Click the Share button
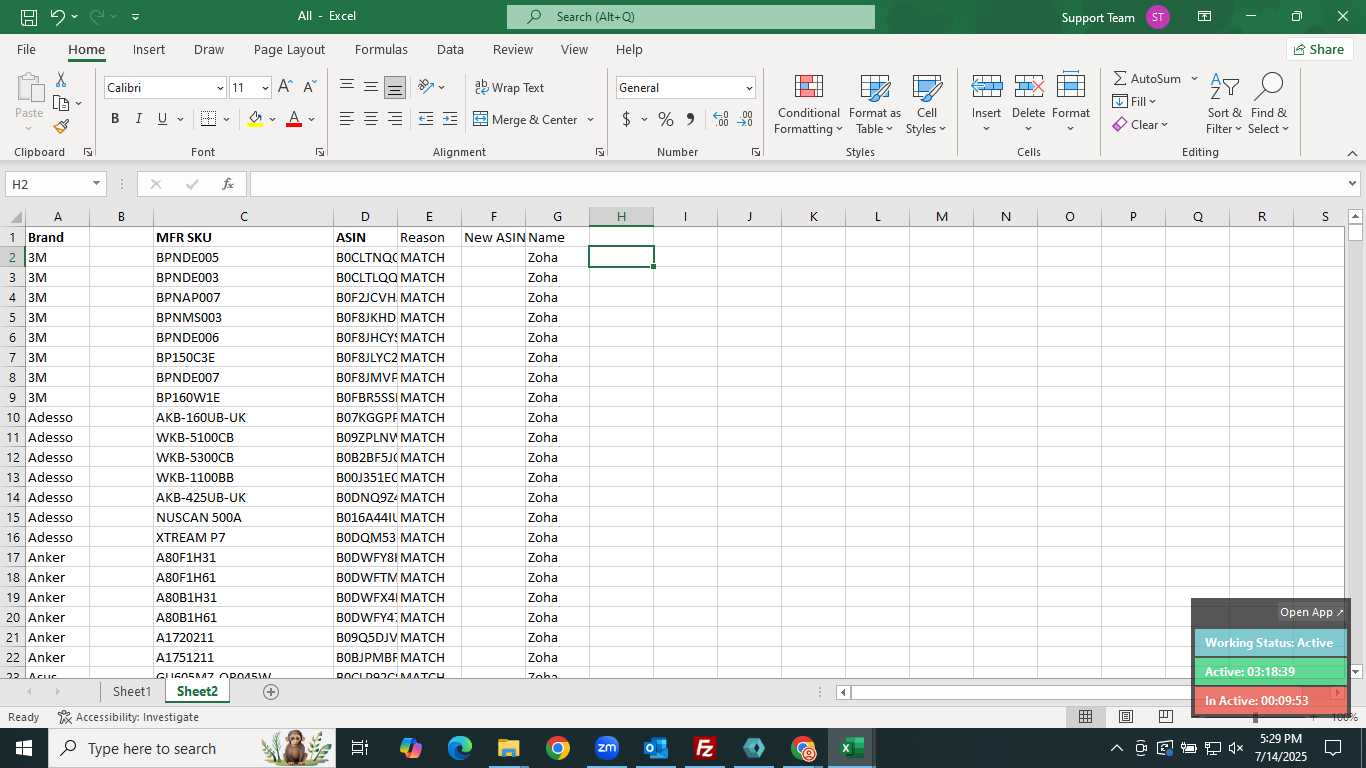Image resolution: width=1366 pixels, height=768 pixels. [x=1319, y=49]
